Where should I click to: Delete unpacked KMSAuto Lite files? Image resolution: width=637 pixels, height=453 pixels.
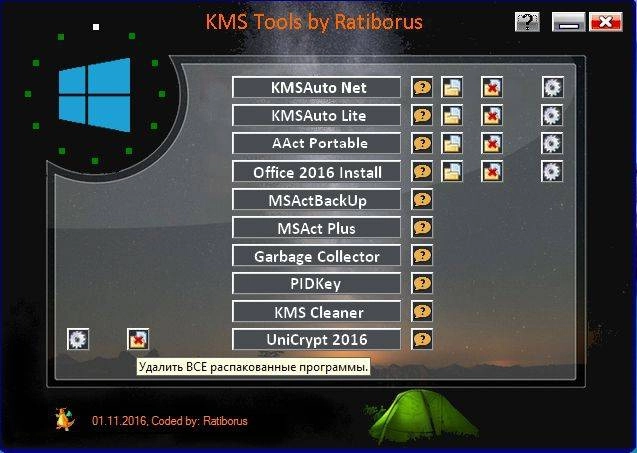tap(492, 115)
